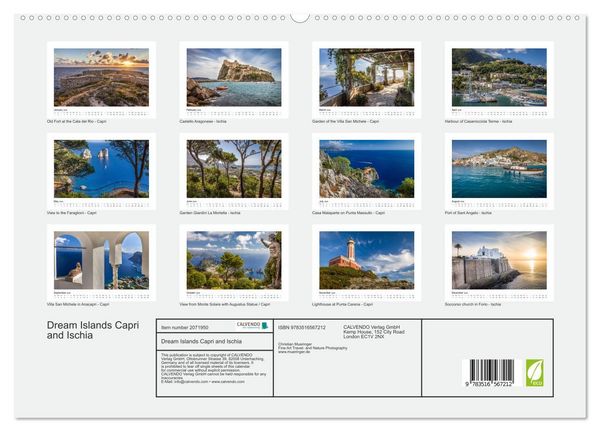600x432 pixels.
Task: Select the Villa San Michele in Anacapri photo
Action: (x=101, y=260)
